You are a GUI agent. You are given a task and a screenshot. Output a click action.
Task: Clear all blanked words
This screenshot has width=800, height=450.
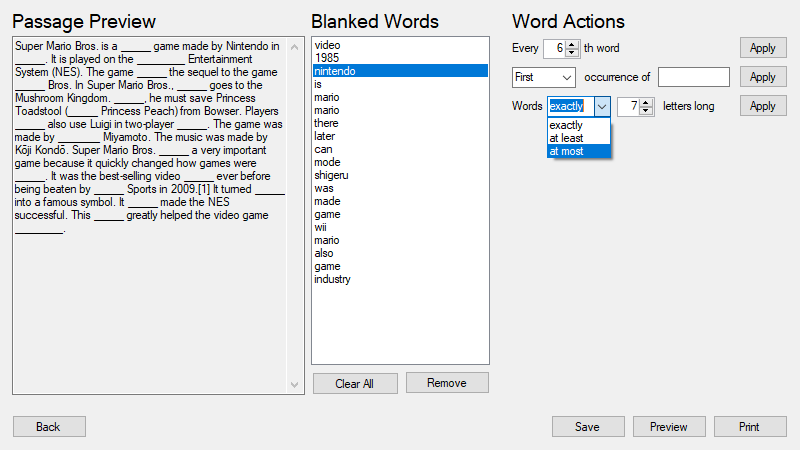[x=355, y=384]
